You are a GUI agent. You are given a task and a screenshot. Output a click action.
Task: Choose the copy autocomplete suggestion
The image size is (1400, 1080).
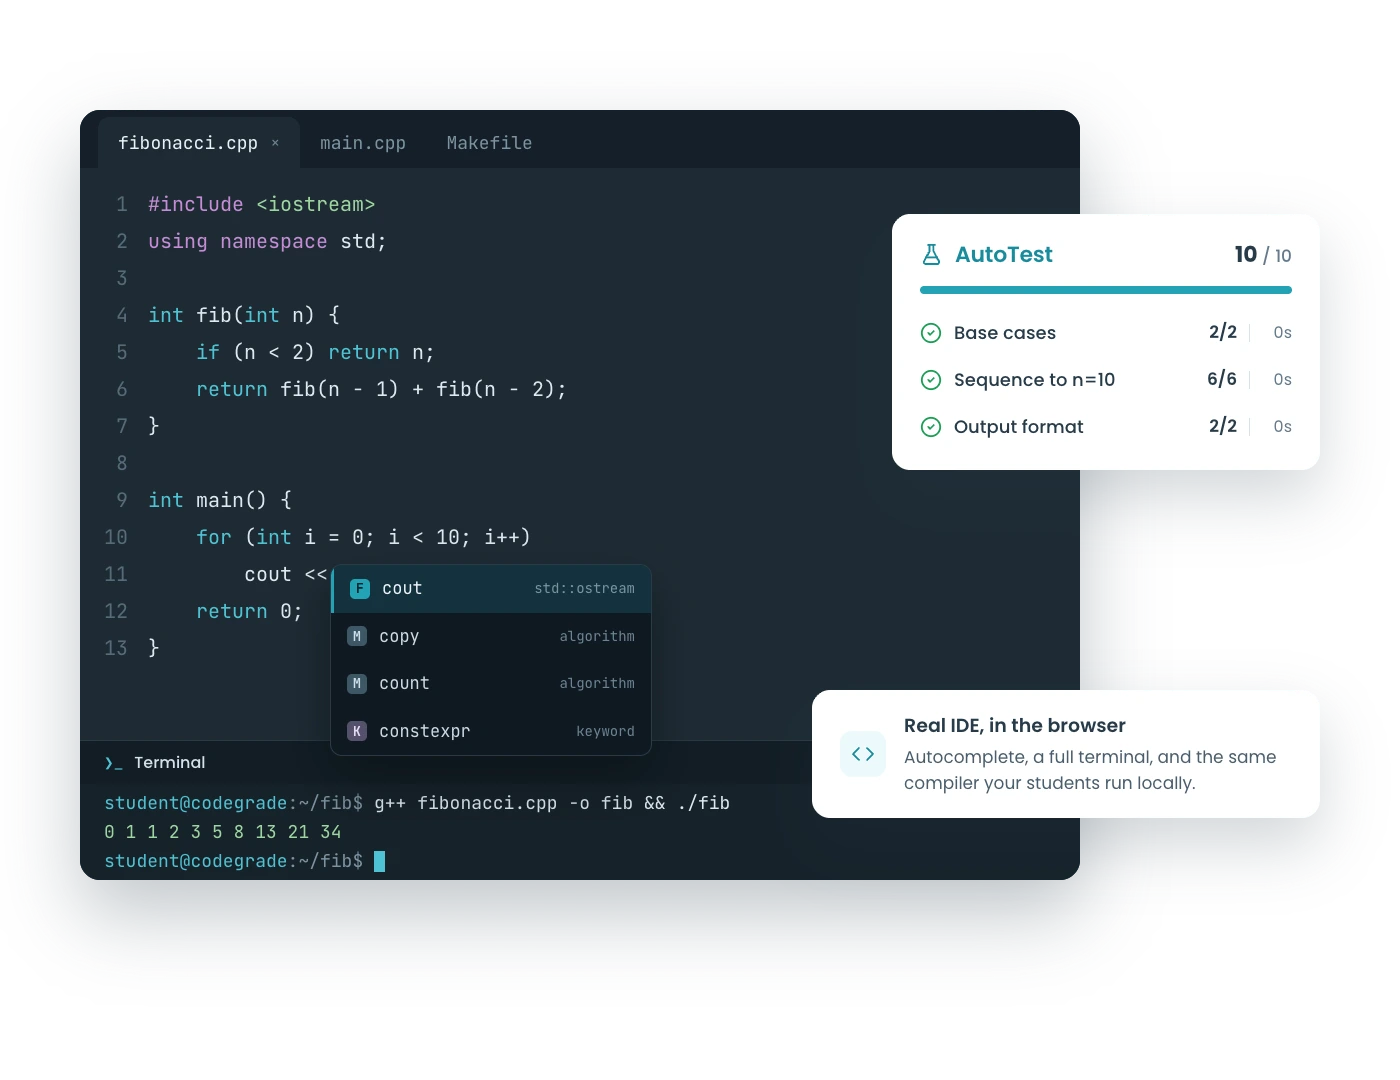point(491,636)
